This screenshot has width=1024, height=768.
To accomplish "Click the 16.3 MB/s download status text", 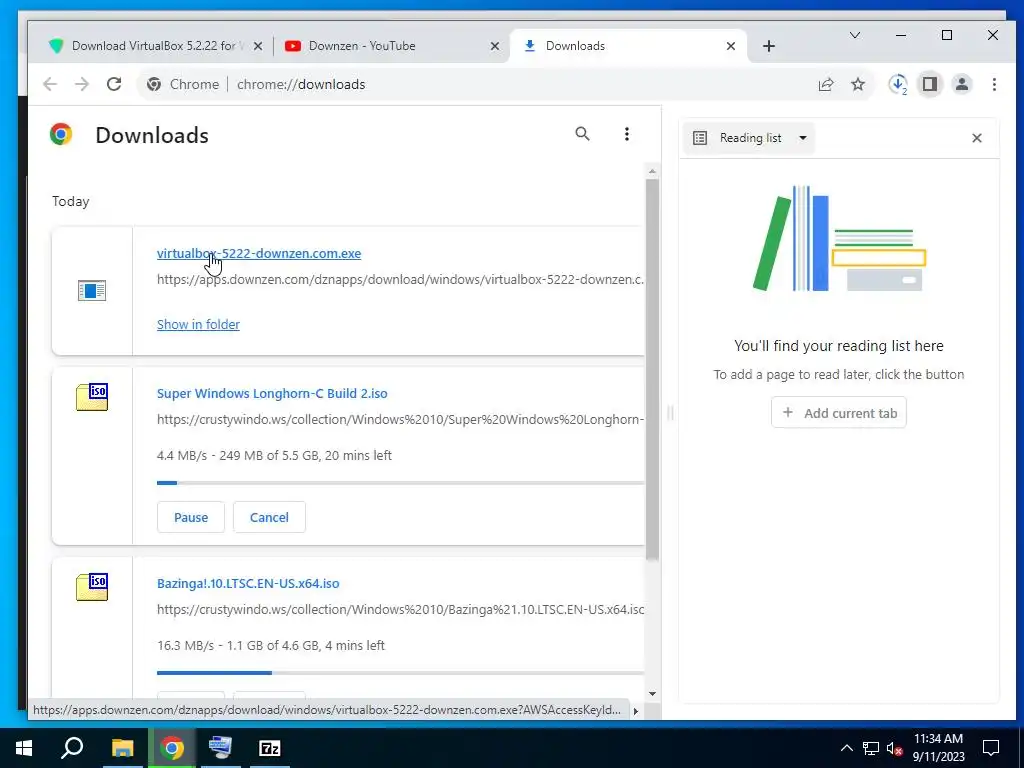I will (x=271, y=645).
